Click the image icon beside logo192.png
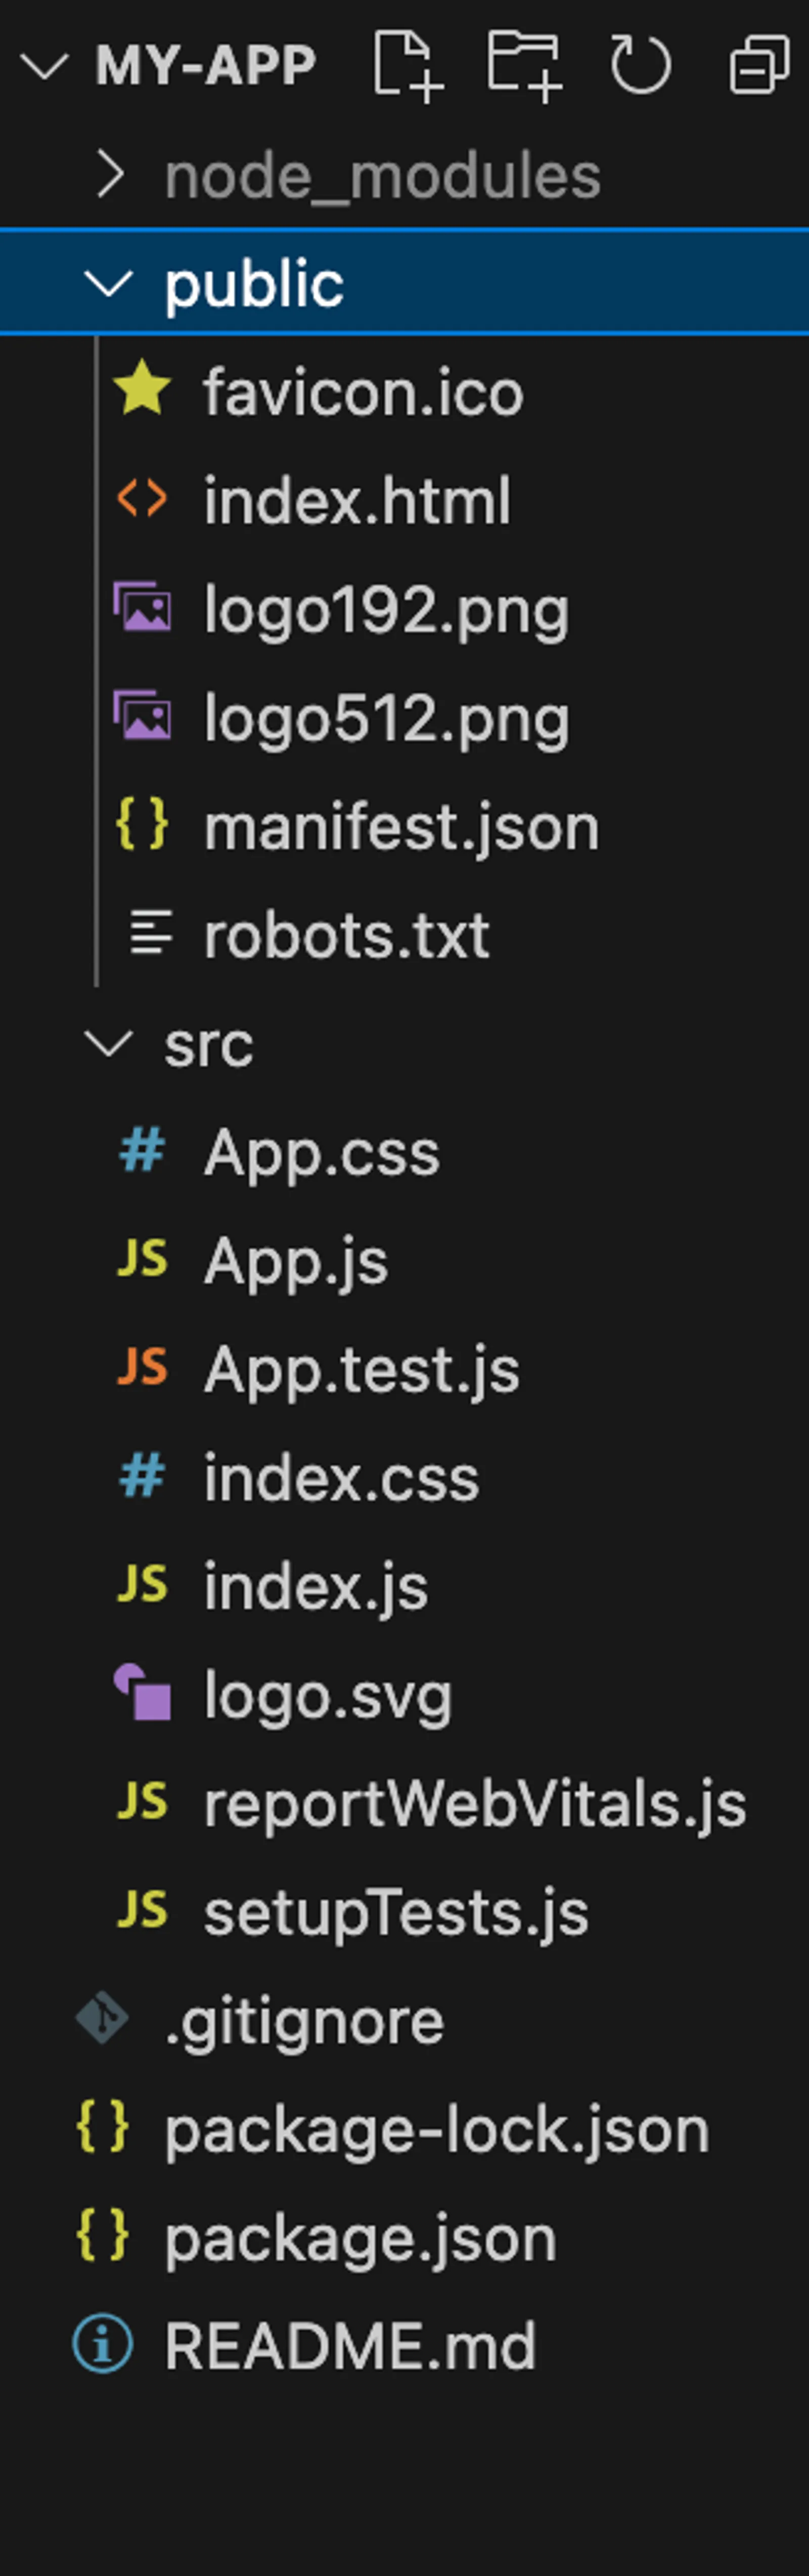The image size is (809, 2576). [x=142, y=608]
